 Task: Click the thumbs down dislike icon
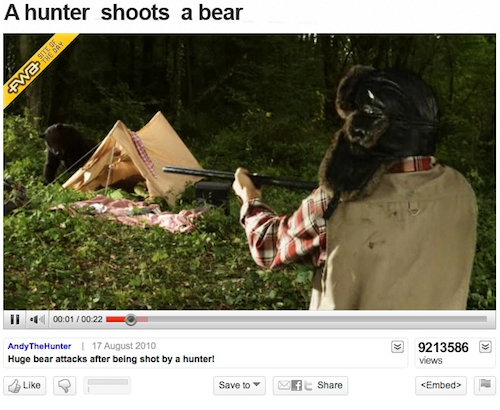(65, 386)
